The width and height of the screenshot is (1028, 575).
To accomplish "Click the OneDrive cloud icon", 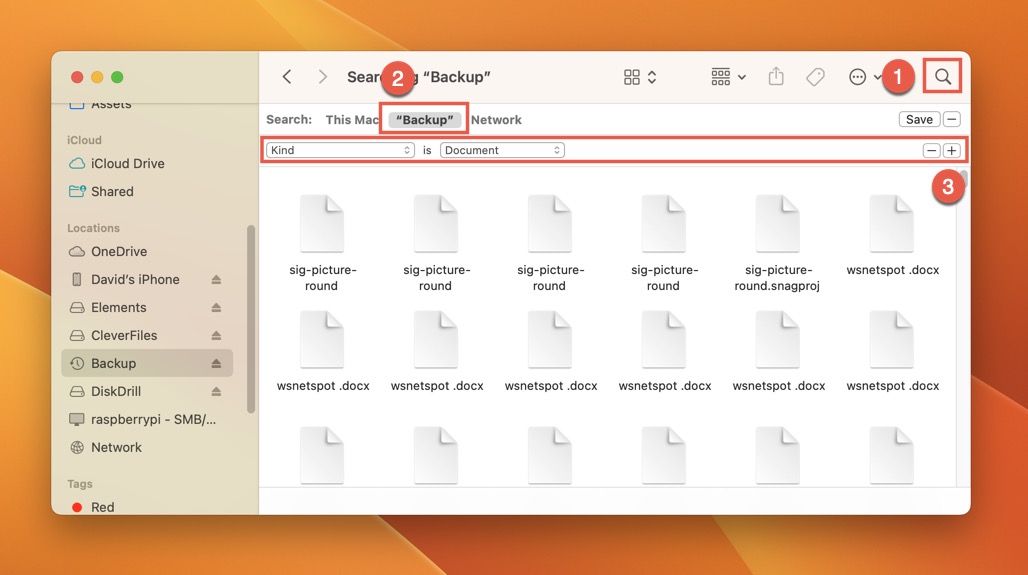I will click(x=77, y=251).
